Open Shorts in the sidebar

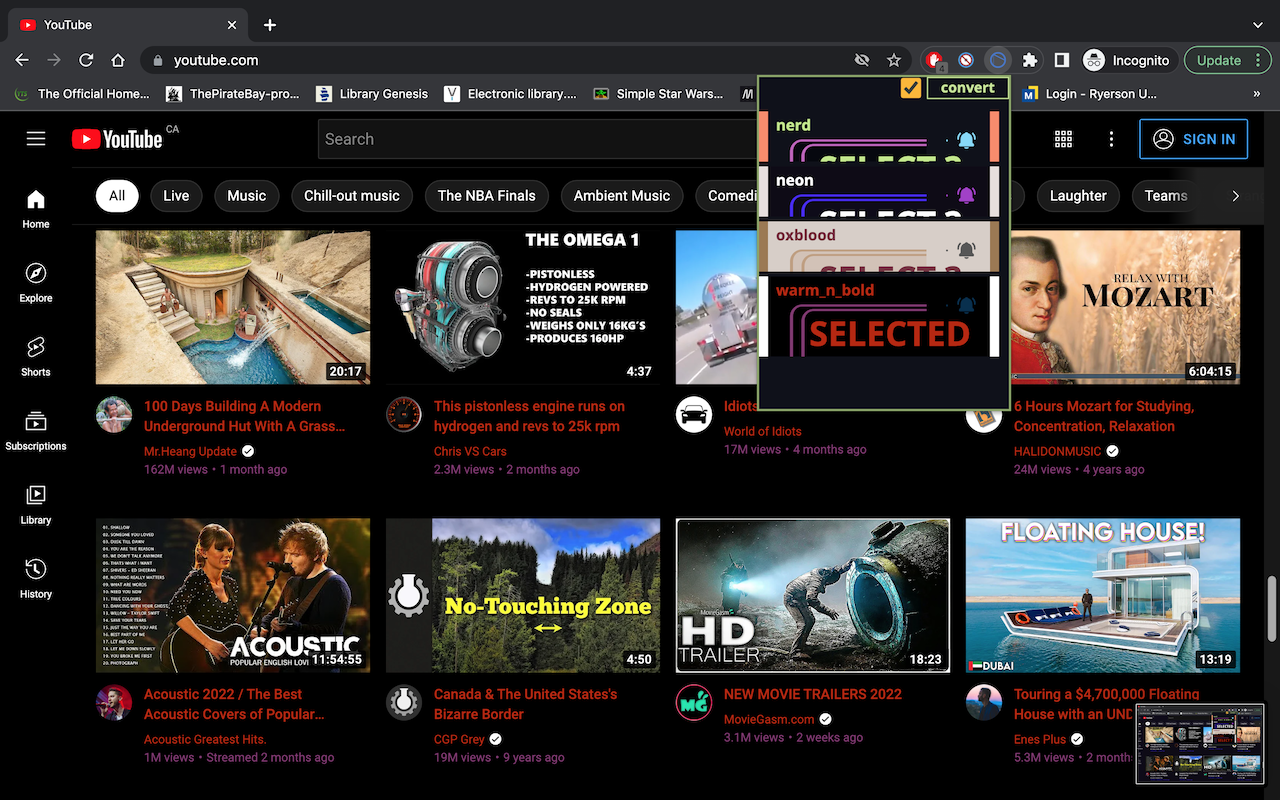click(36, 357)
